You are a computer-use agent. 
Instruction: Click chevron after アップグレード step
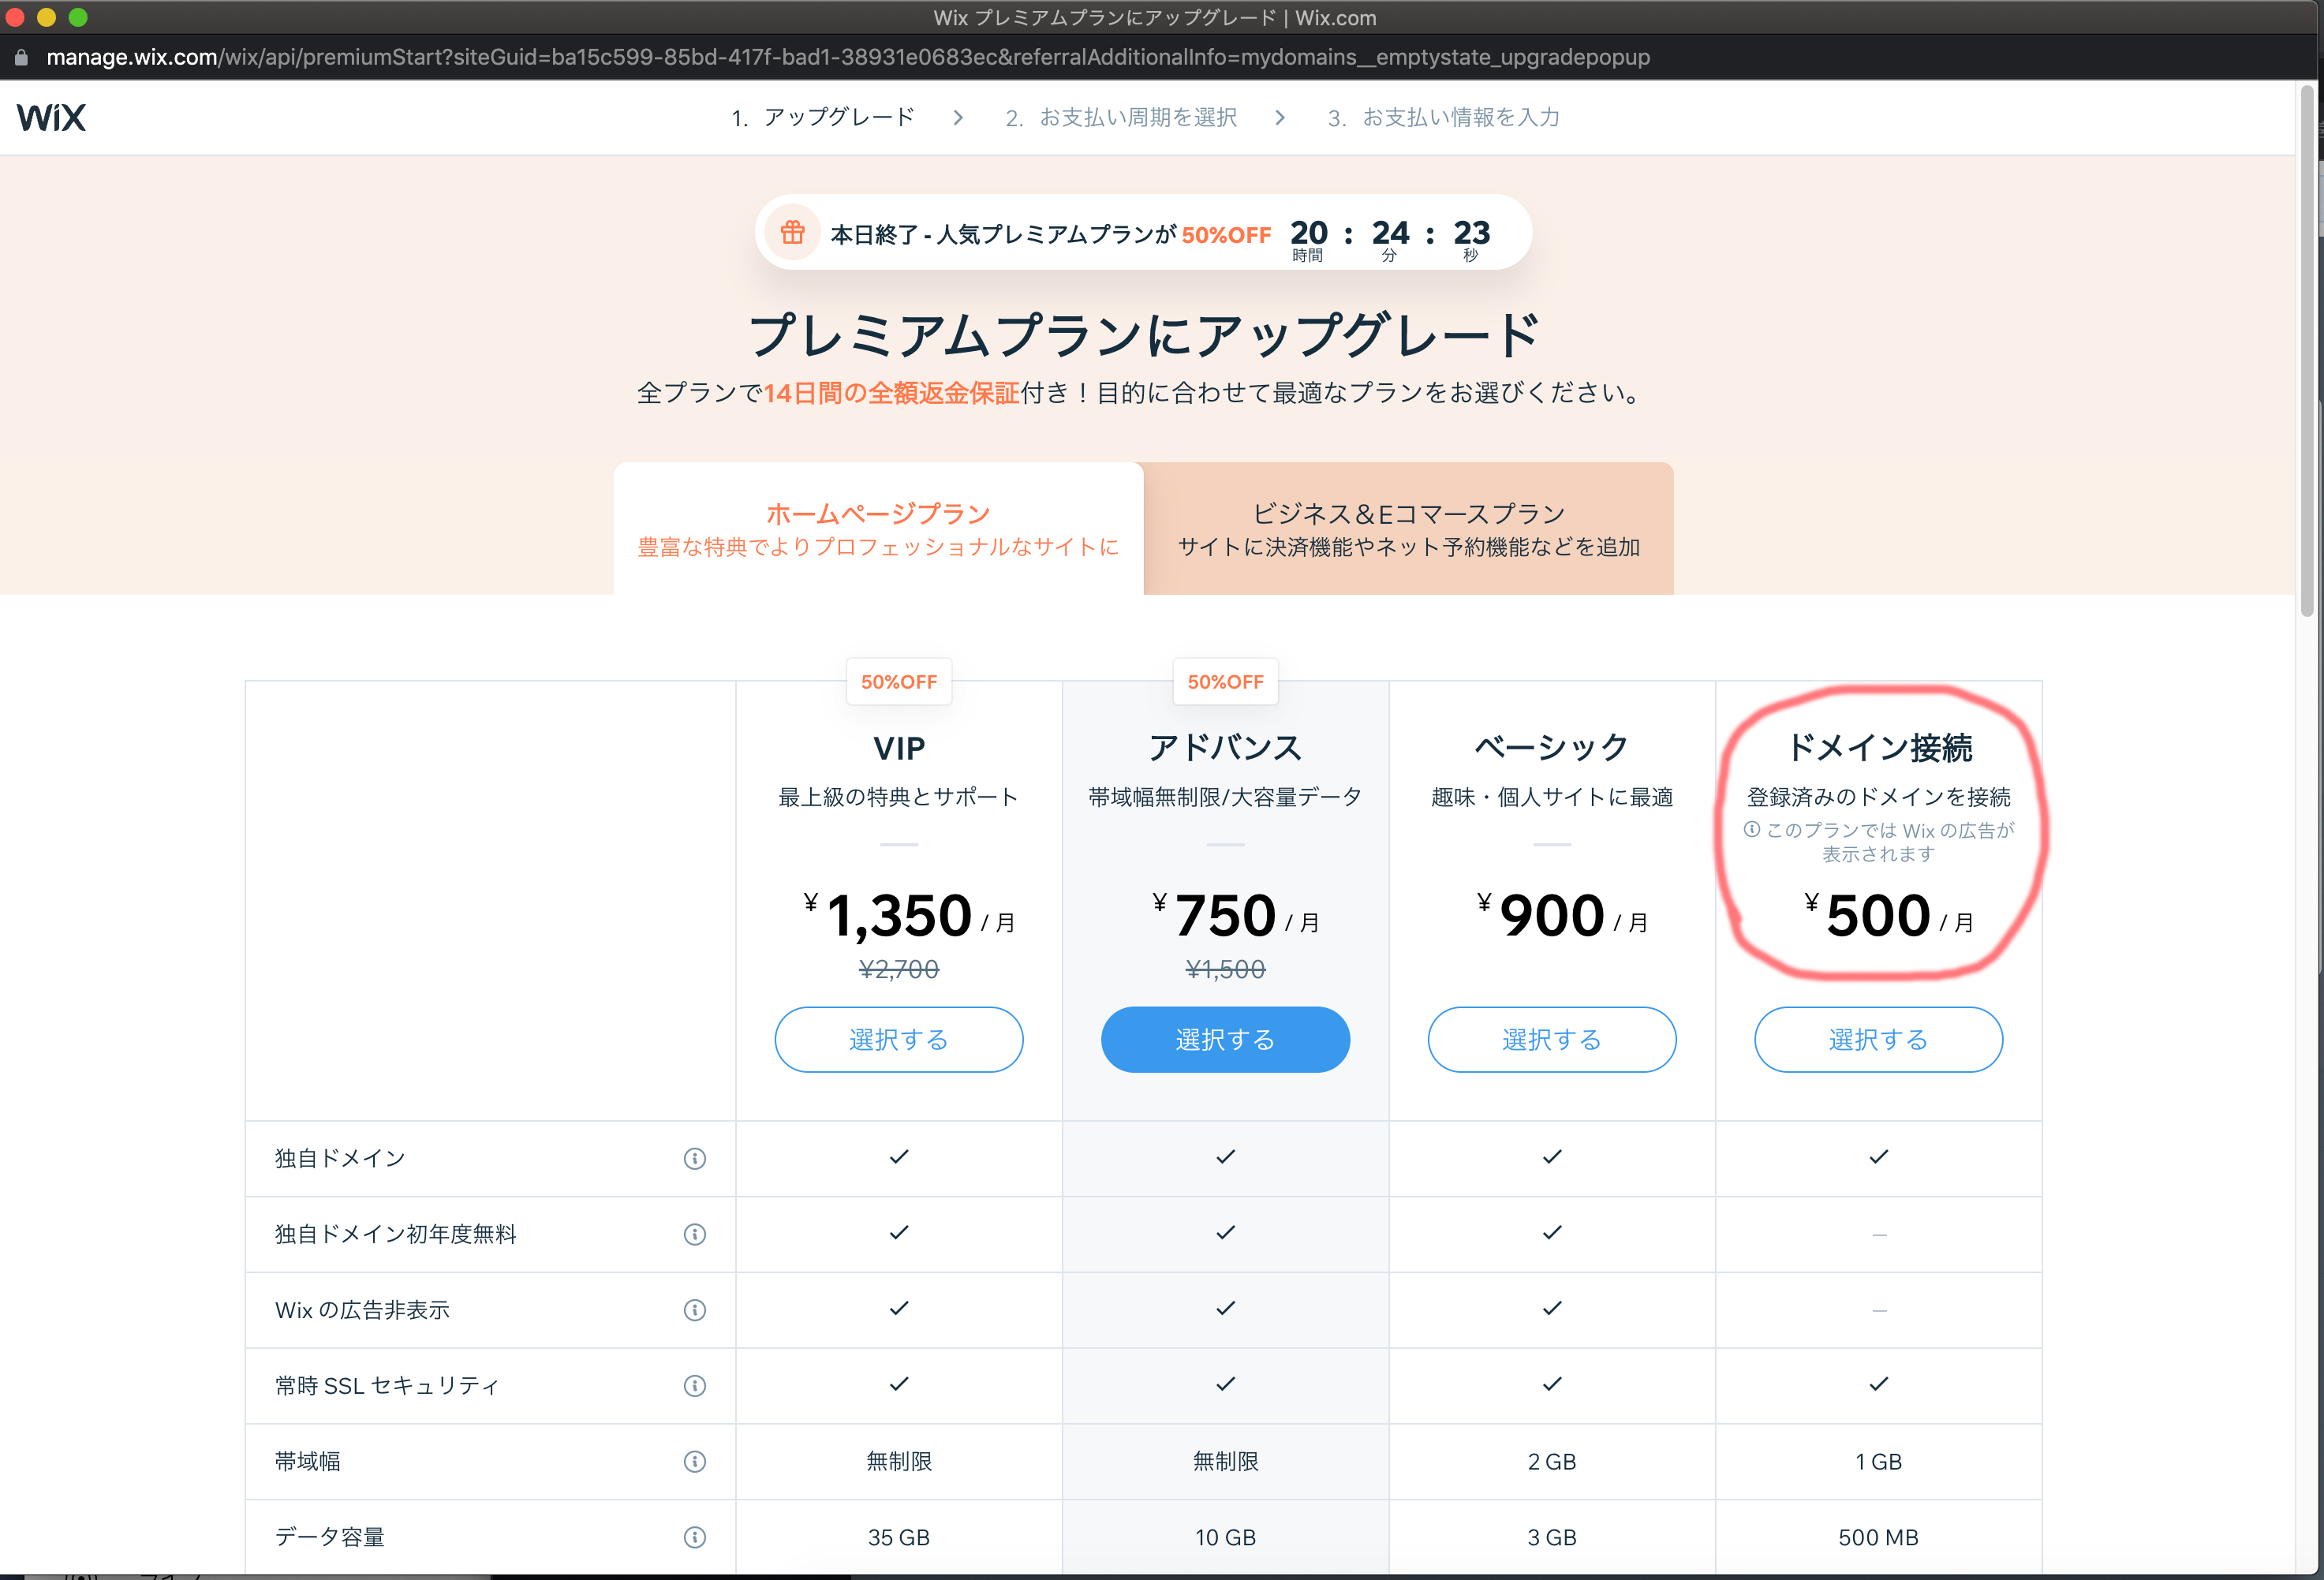pos(958,118)
